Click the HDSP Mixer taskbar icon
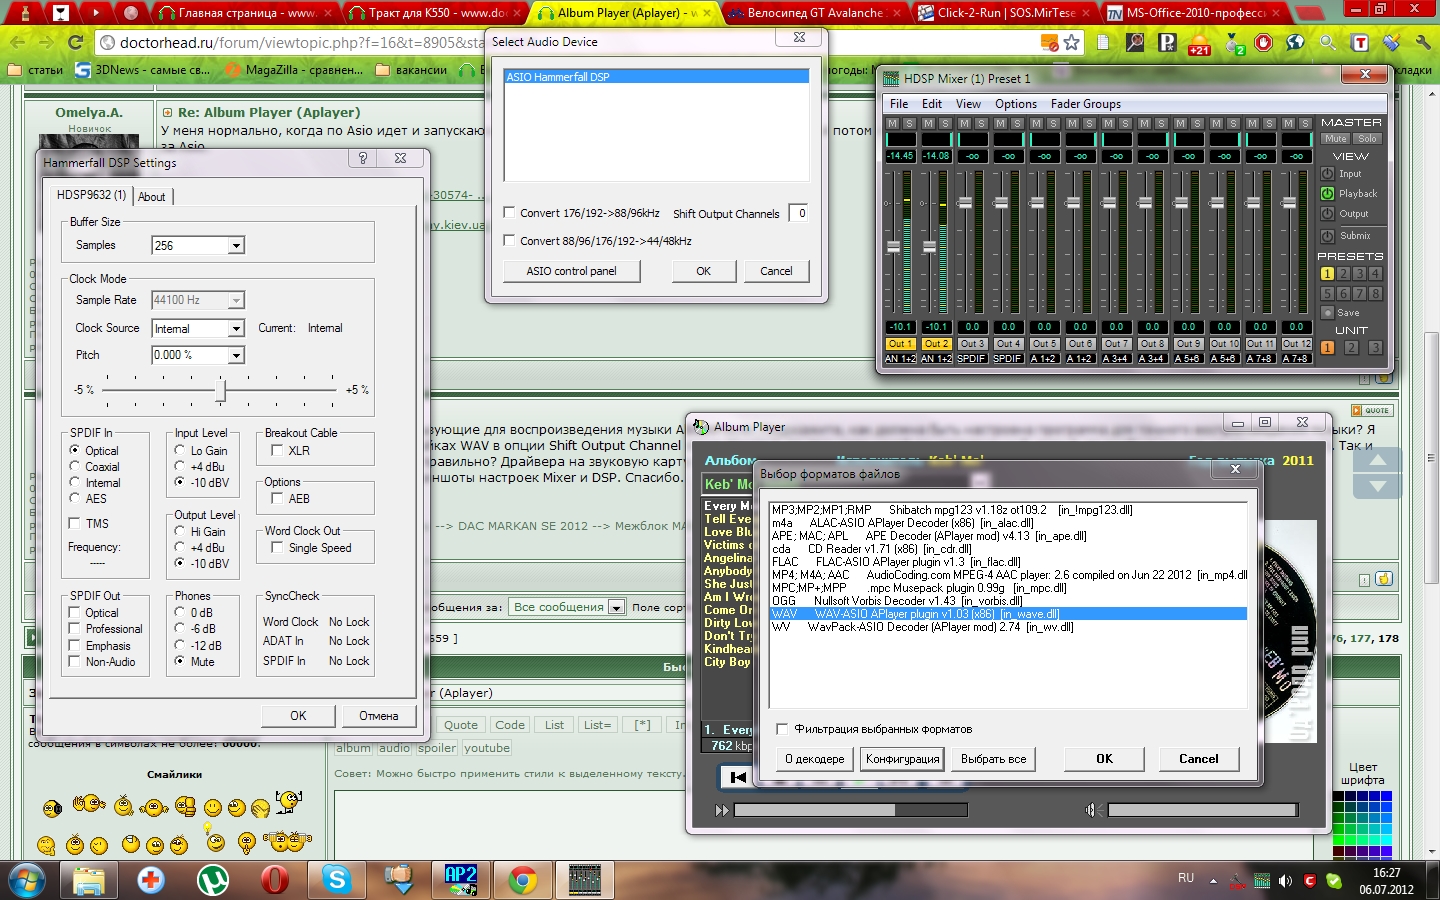Screen dimensions: 1440x900 pos(584,880)
